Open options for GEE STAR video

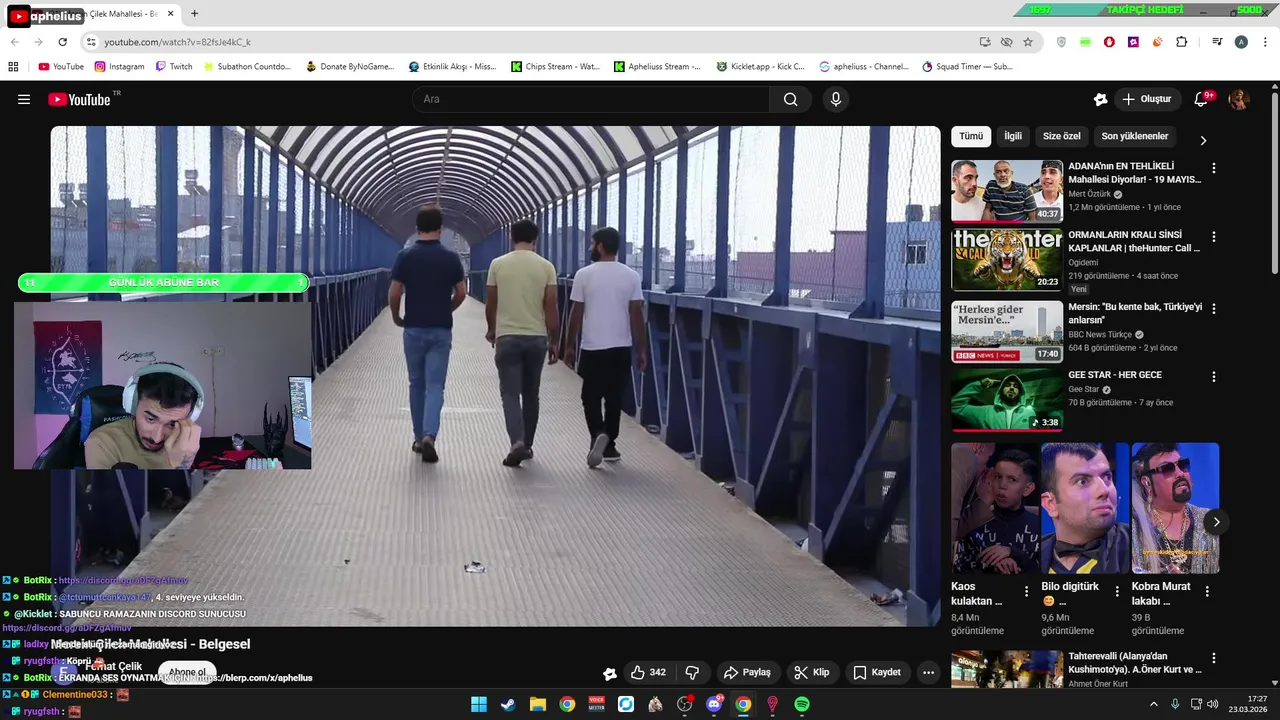1214,377
